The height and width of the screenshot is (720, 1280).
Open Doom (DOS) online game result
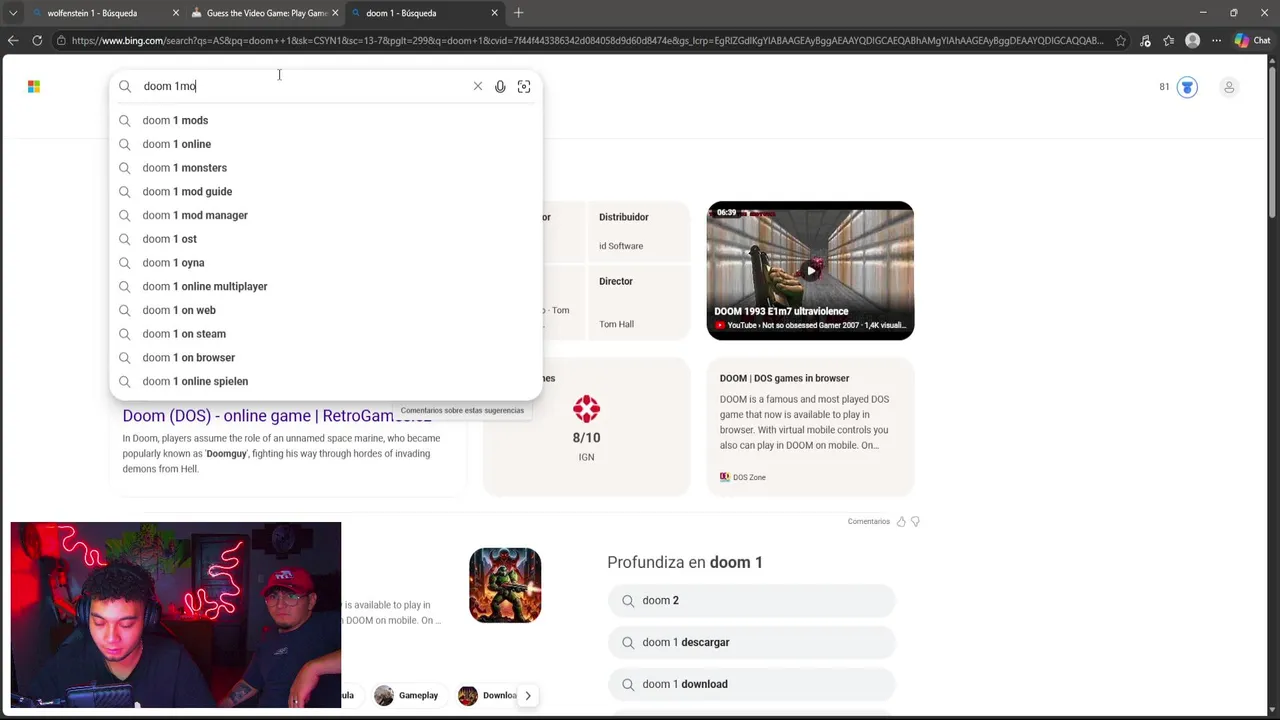[x=277, y=416]
